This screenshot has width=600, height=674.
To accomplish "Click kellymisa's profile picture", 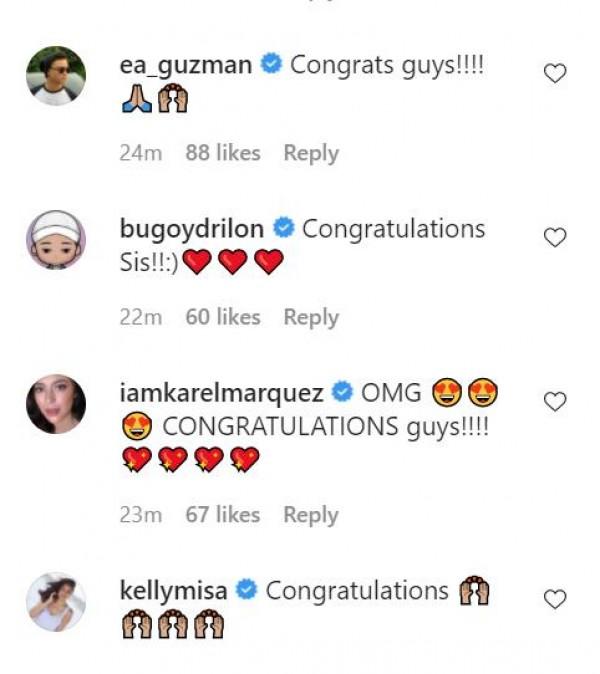I will tap(55, 602).
